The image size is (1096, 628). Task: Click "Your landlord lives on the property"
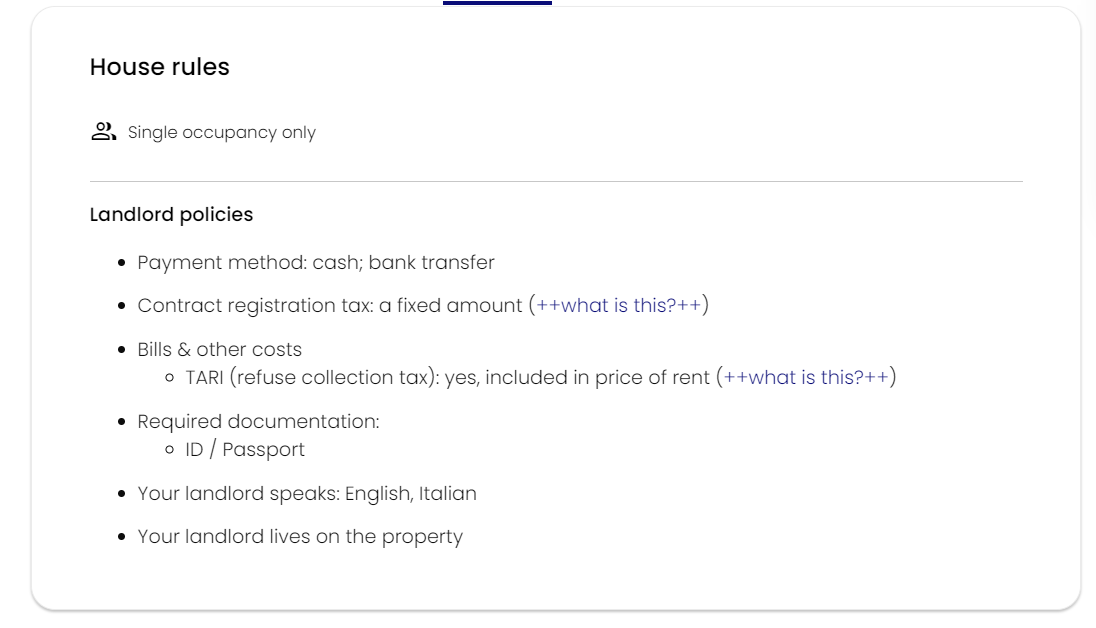point(300,537)
